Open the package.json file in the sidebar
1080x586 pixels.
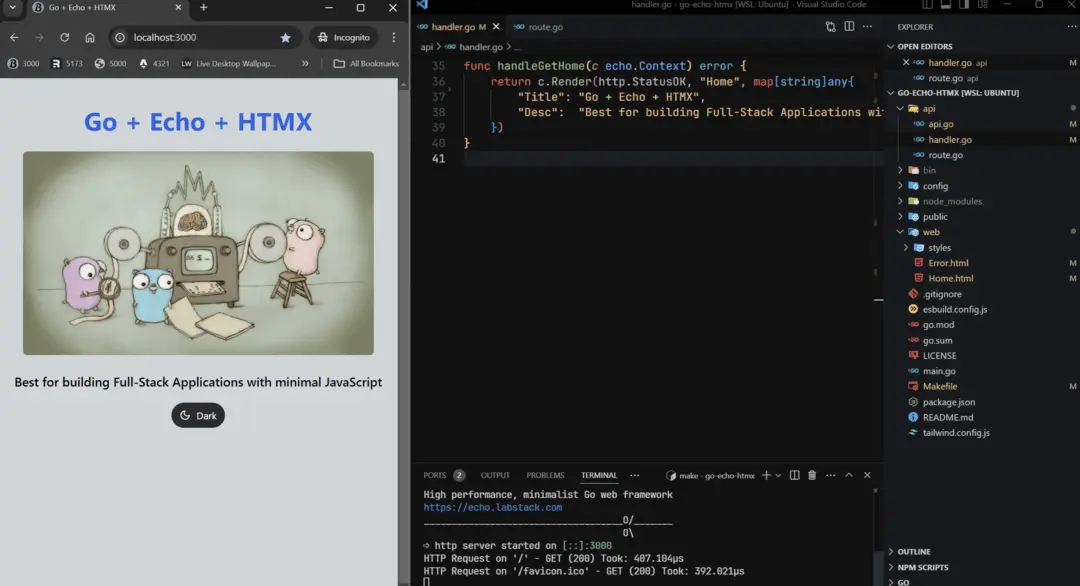[x=951, y=402]
